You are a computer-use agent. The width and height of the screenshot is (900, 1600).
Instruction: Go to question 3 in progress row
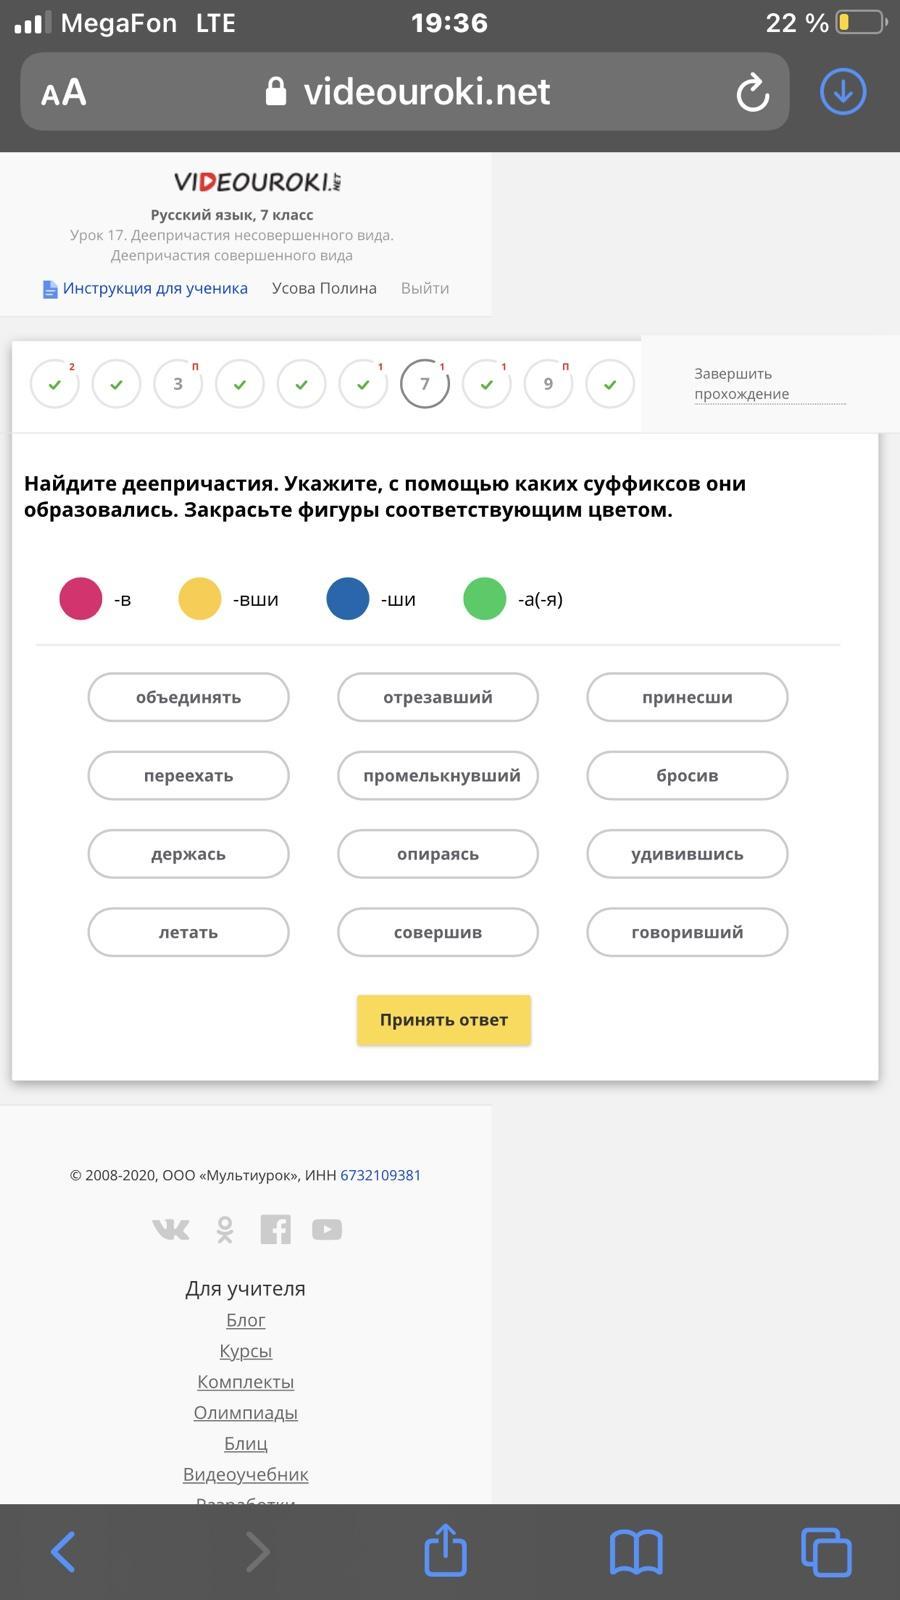point(178,384)
